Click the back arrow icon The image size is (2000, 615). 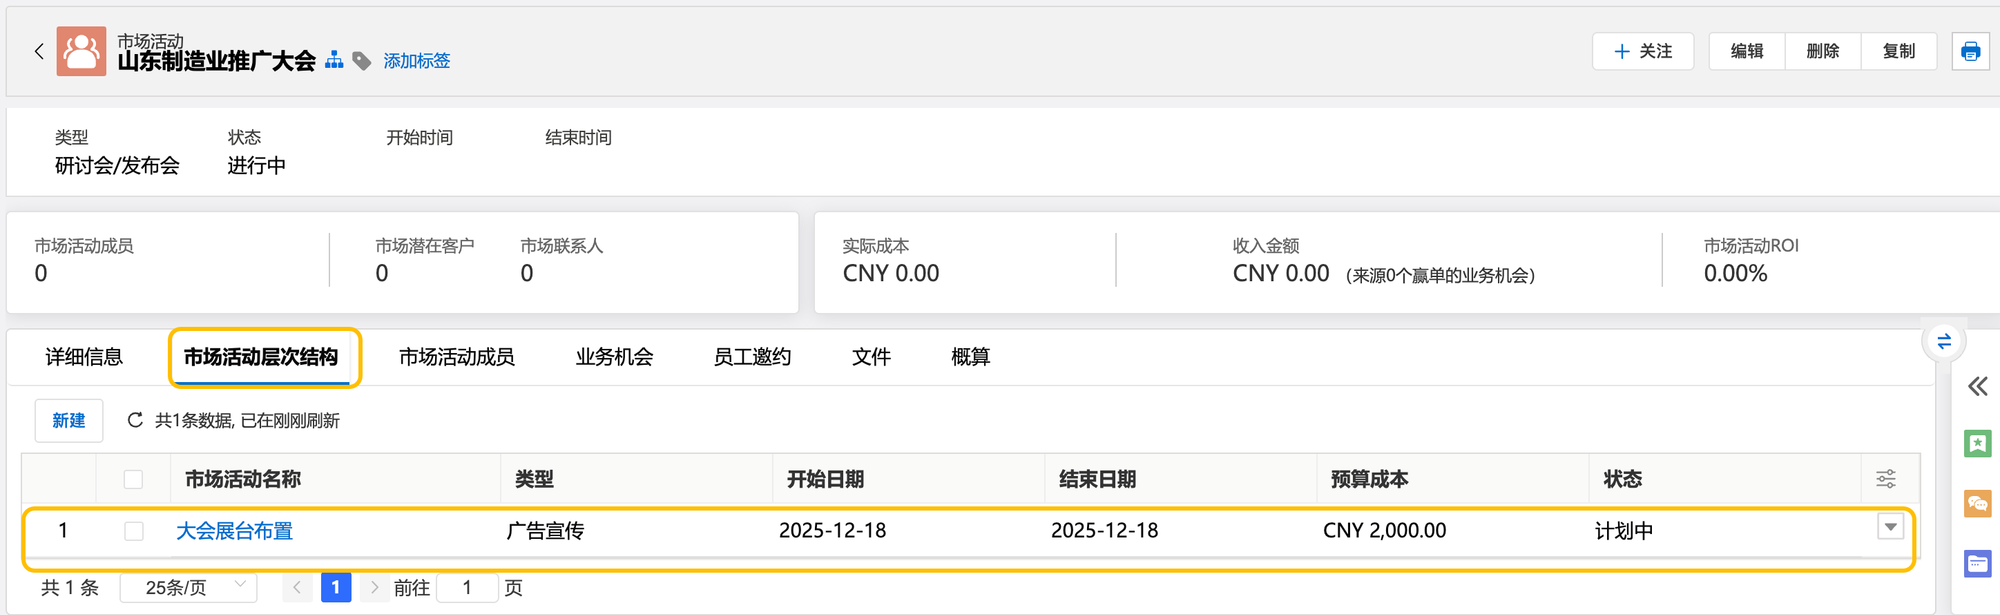coord(39,51)
